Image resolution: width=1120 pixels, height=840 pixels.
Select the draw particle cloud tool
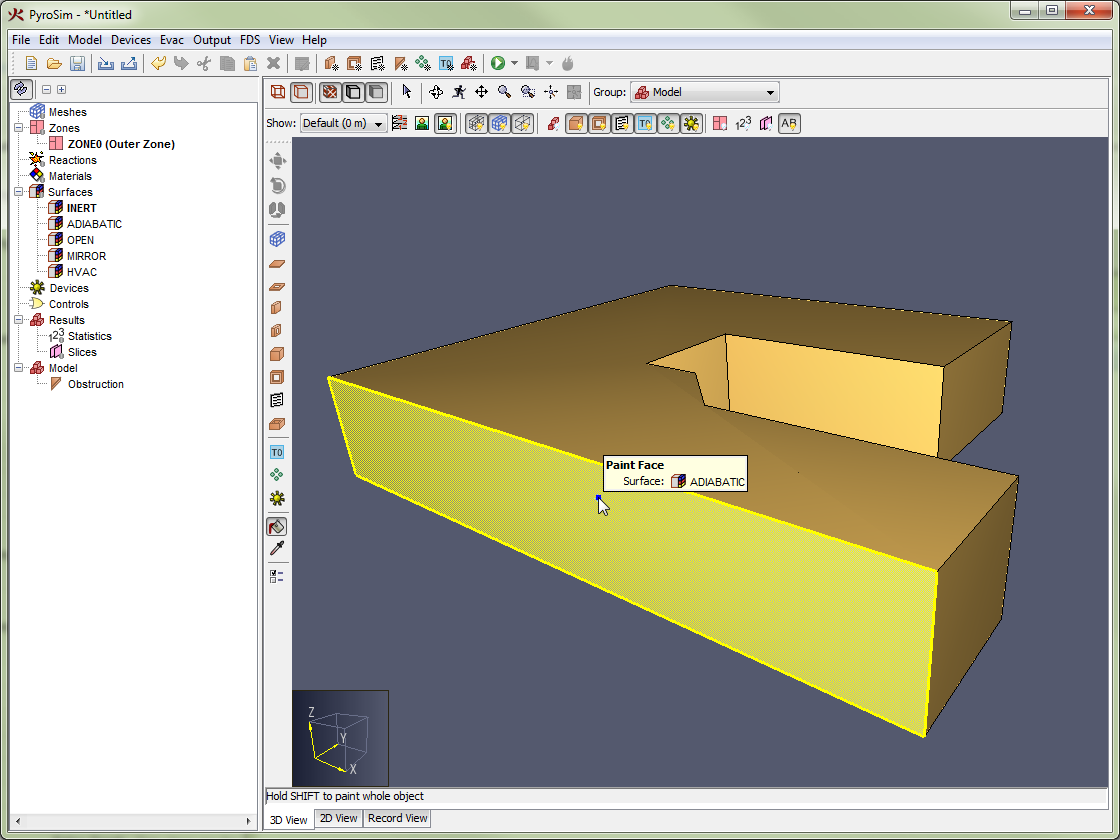[277, 475]
